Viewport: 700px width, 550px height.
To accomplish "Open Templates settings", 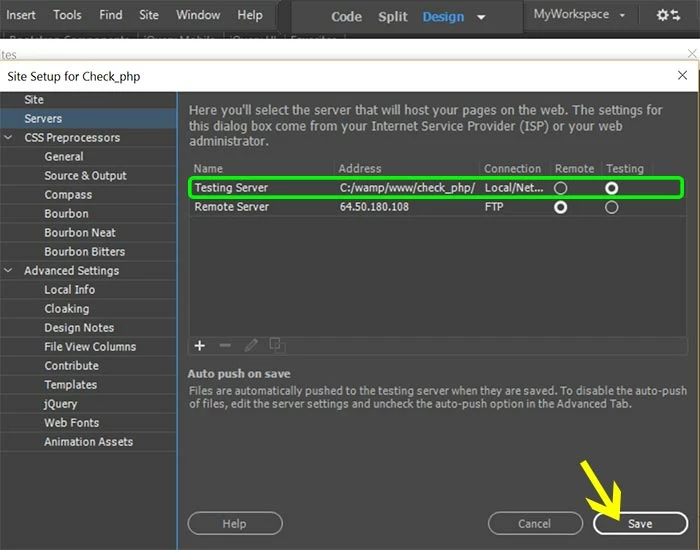I will coord(71,385).
